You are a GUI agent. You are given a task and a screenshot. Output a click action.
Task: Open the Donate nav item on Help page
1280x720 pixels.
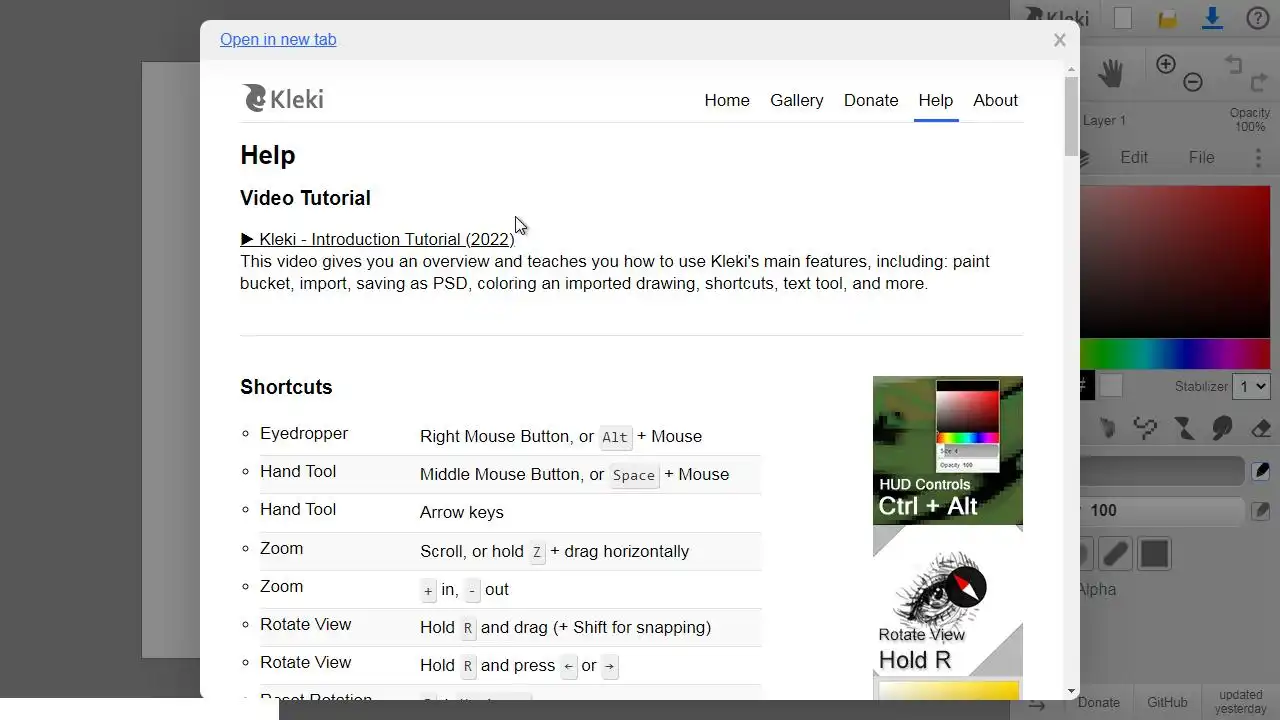click(x=871, y=100)
